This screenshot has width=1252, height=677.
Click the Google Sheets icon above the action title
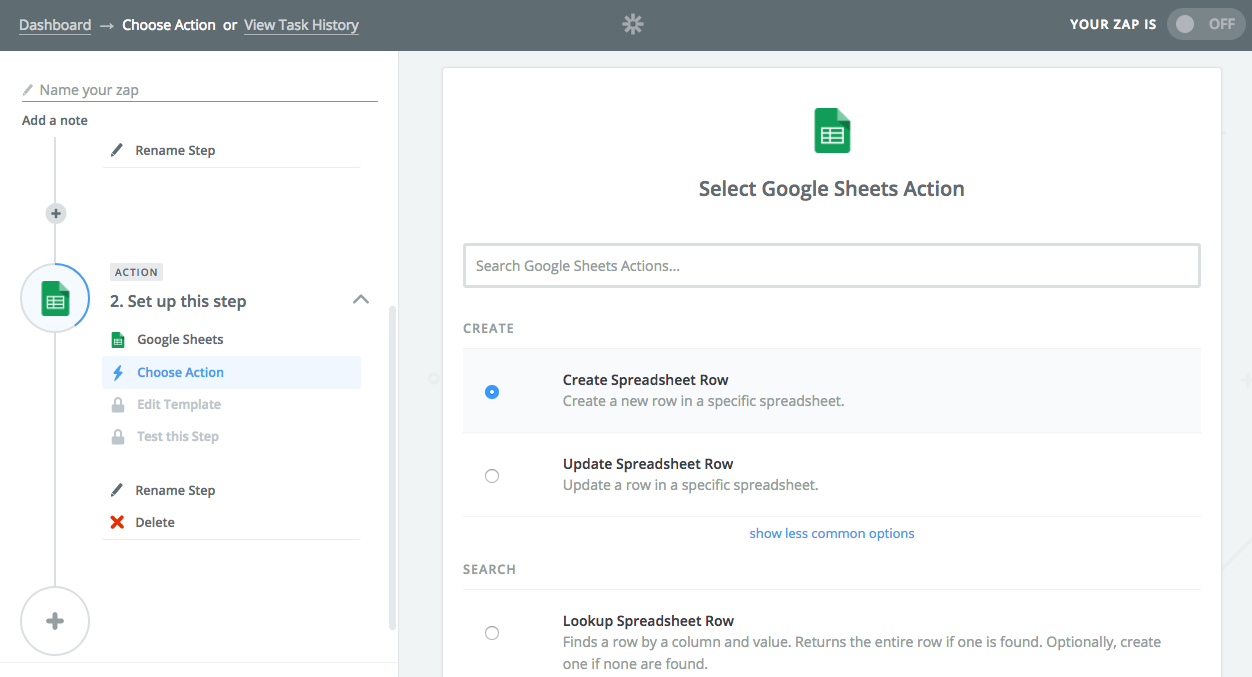tap(831, 130)
